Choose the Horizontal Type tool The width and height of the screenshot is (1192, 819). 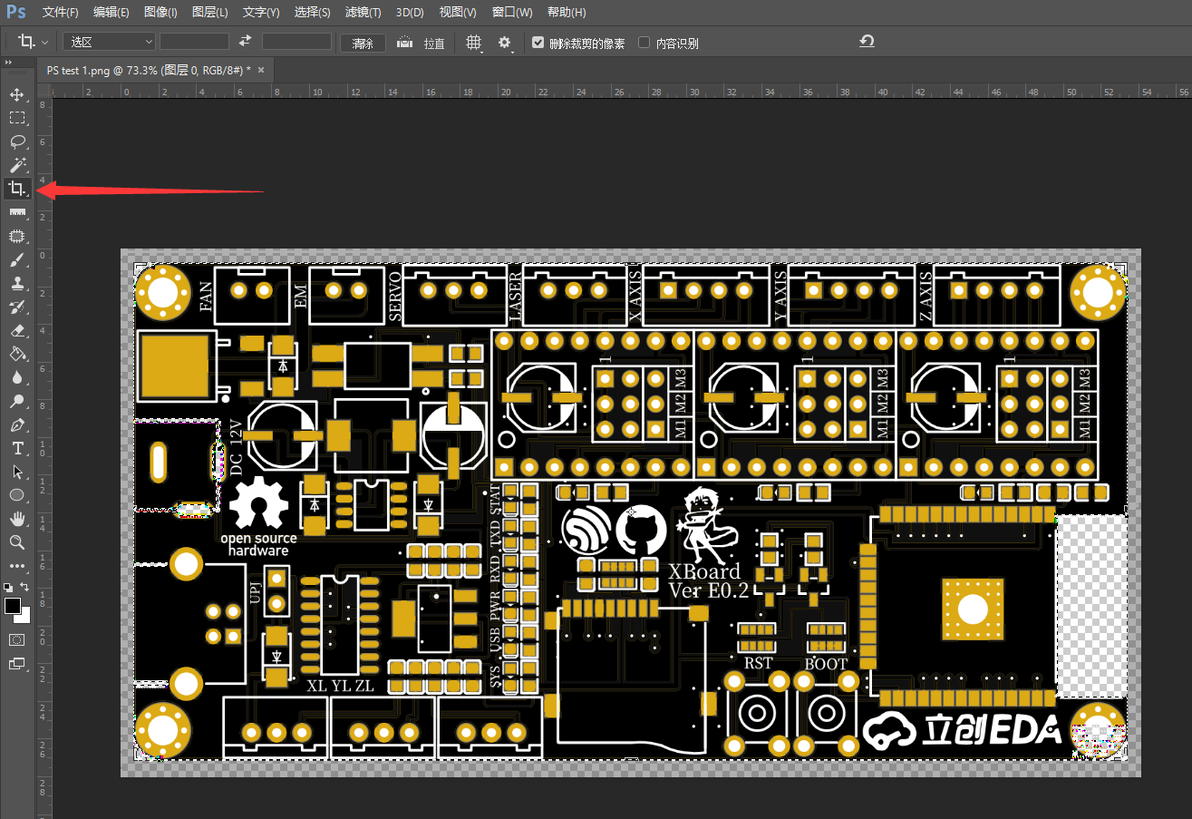click(17, 449)
